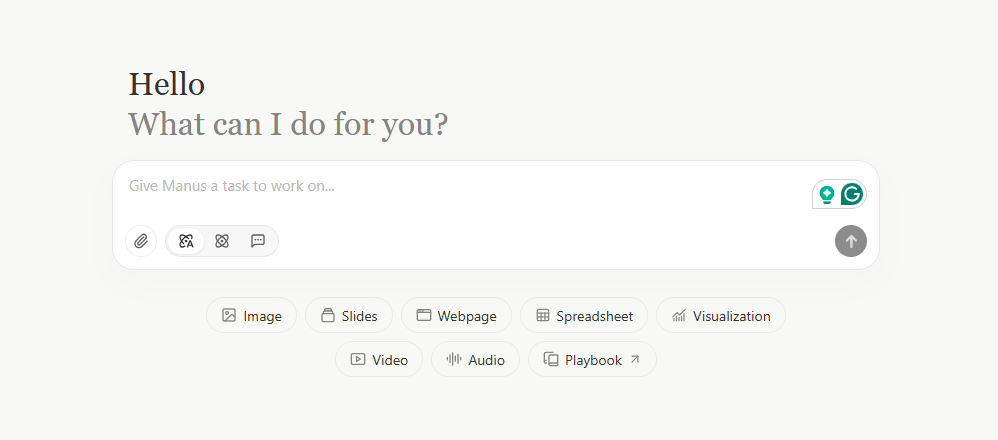Select the Webpage task option

coord(456,316)
